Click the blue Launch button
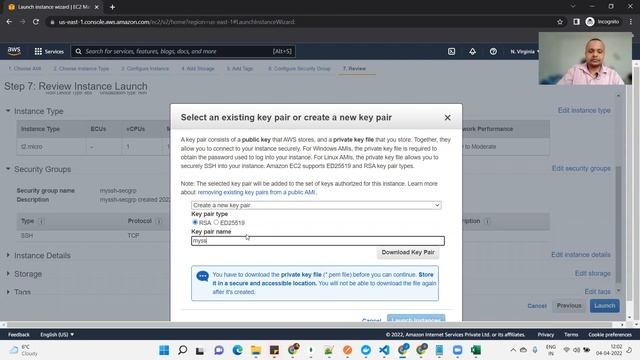640x360 pixels. [x=604, y=306]
